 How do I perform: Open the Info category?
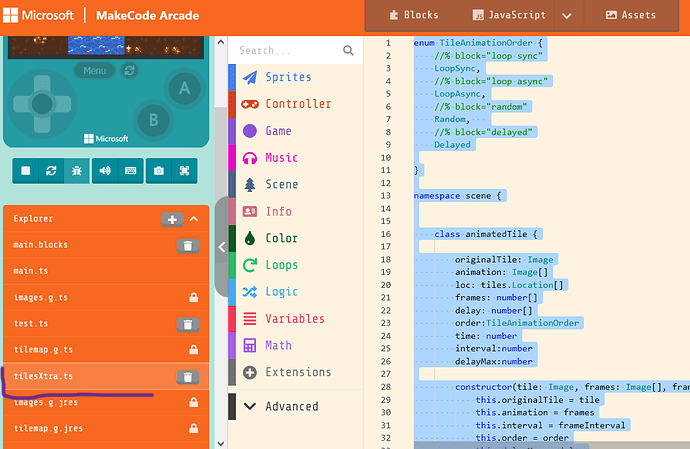(295, 211)
